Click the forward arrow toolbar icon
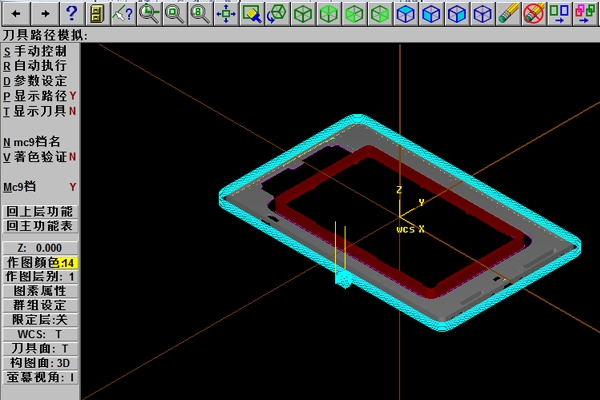The width and height of the screenshot is (600, 400). (x=45, y=13)
